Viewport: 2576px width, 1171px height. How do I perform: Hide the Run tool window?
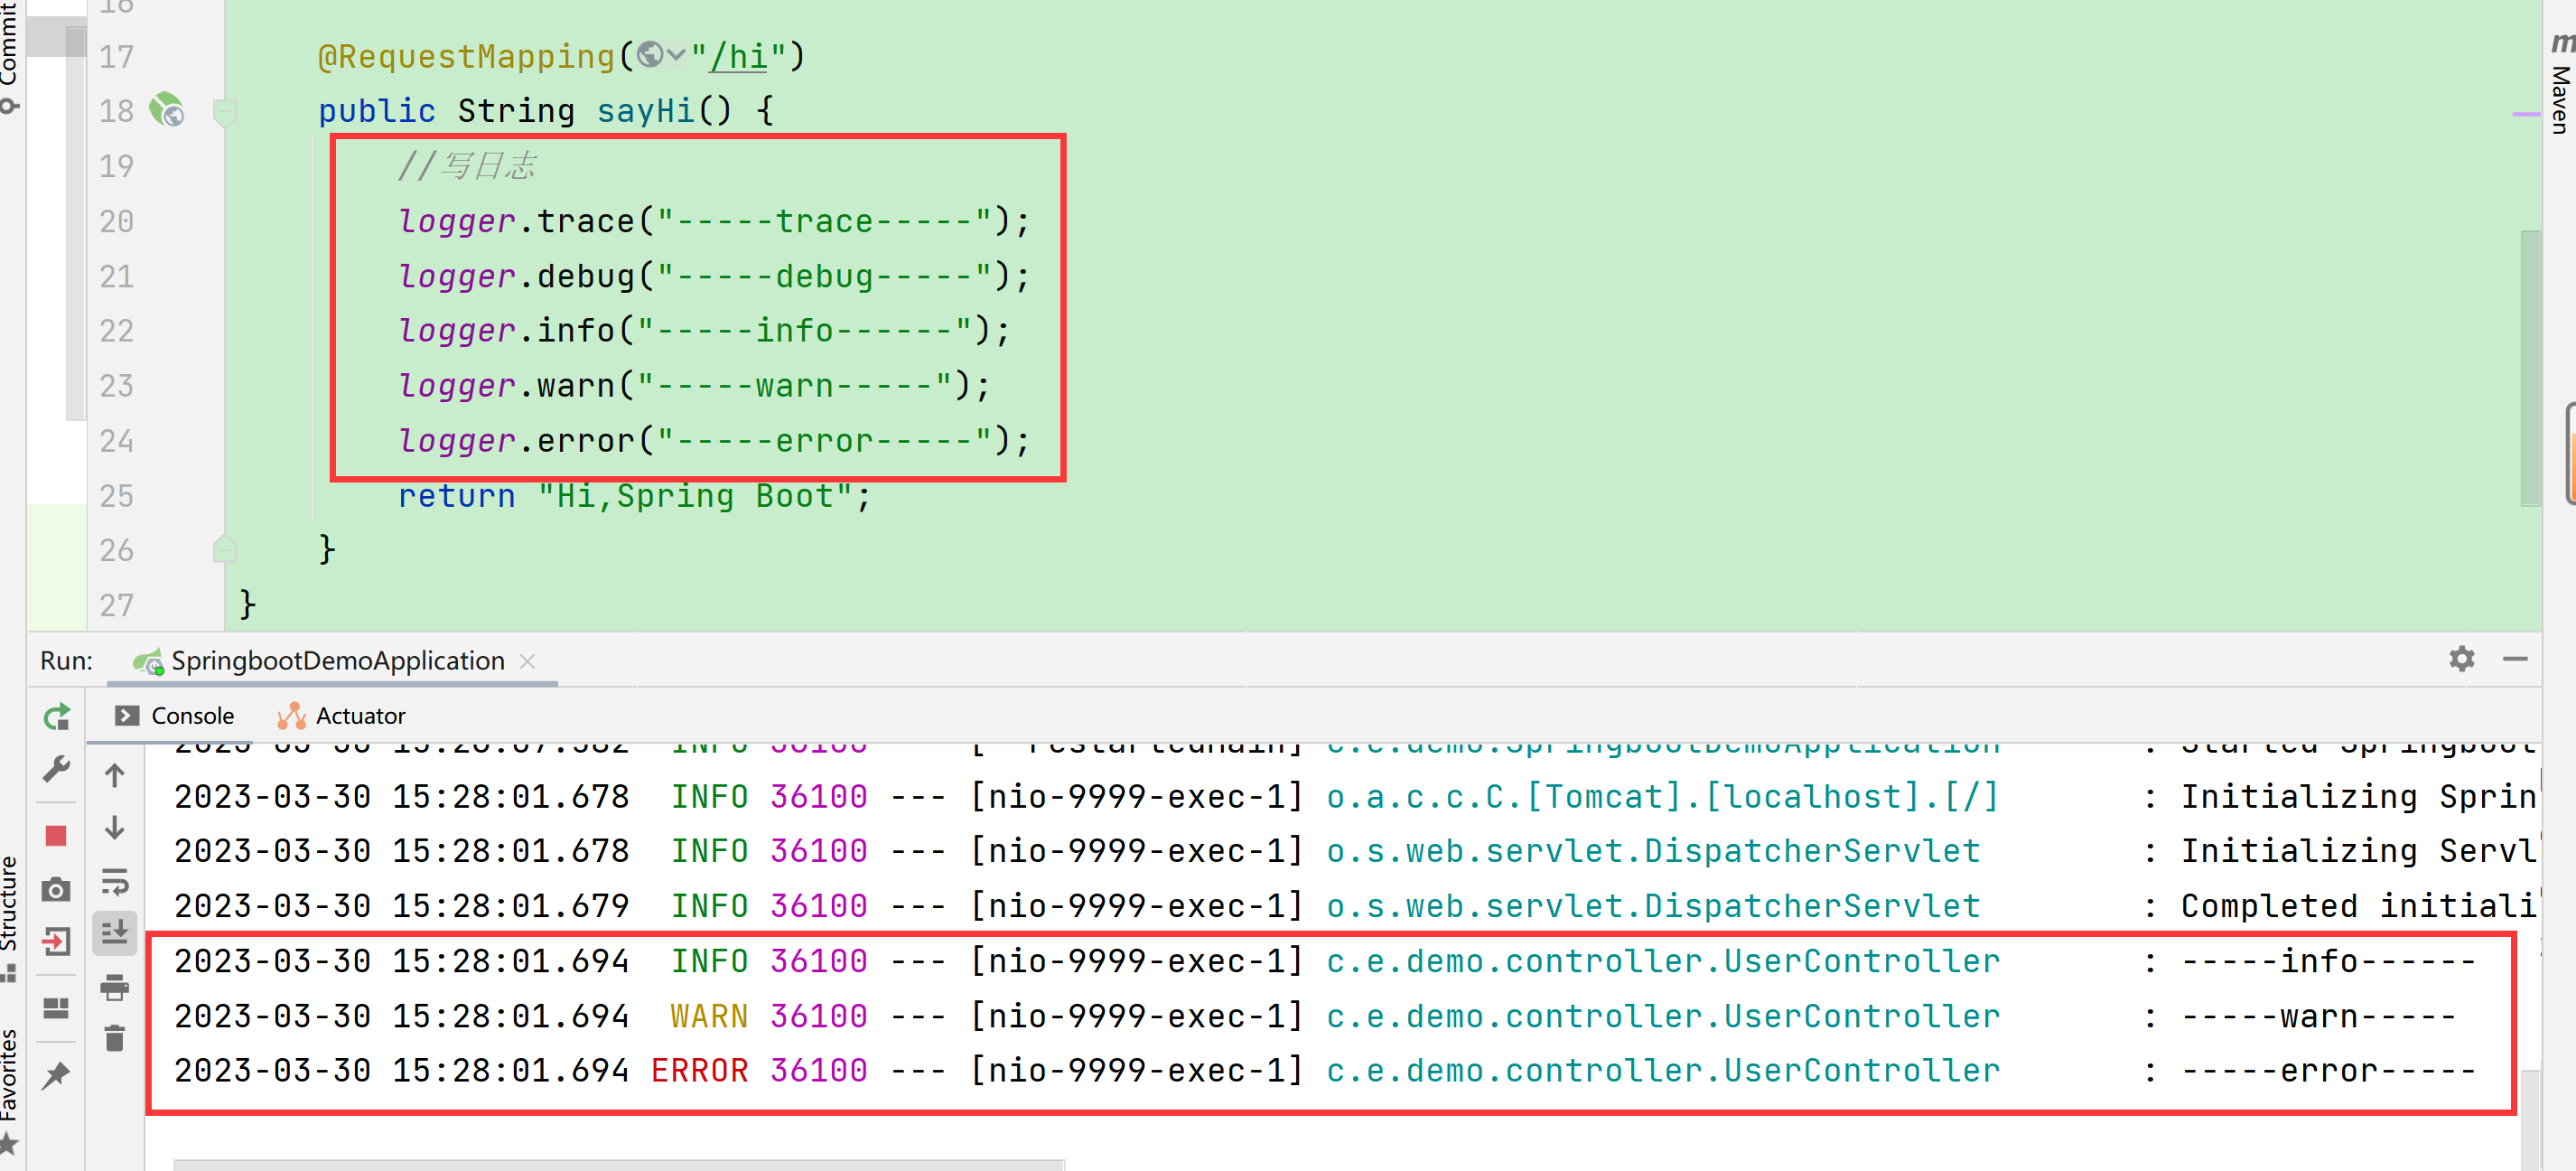2515,659
